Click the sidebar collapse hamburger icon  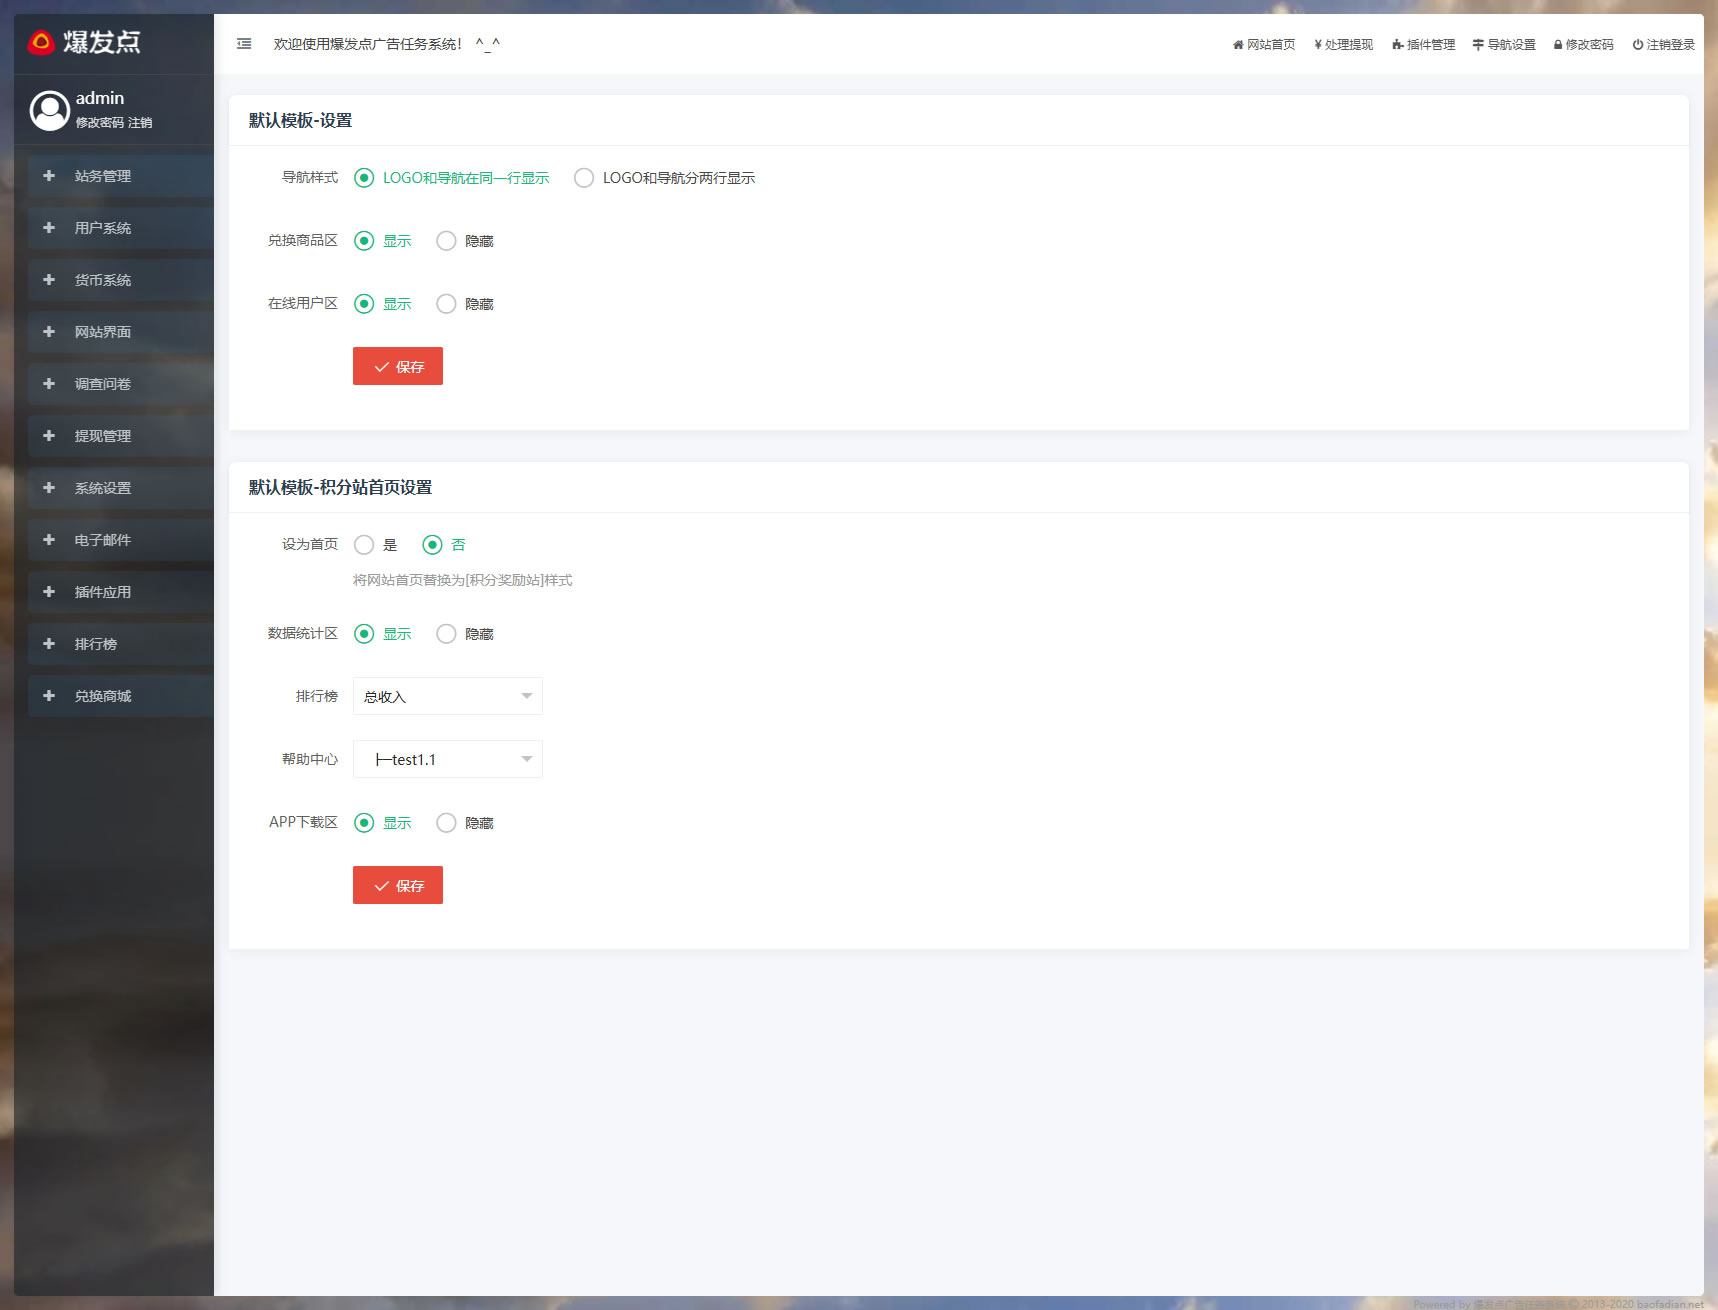point(244,44)
